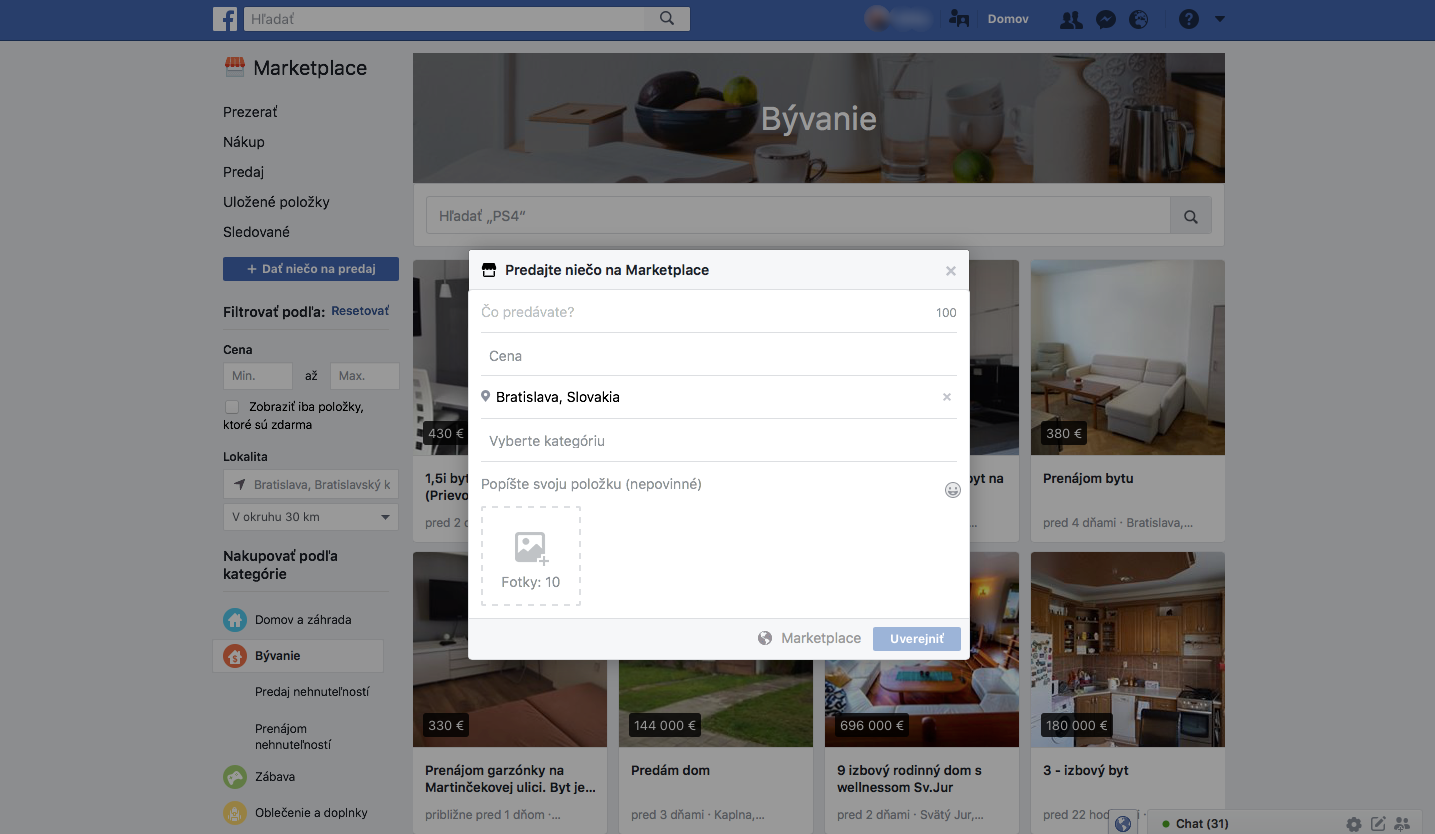Open Uložené položky in sidebar

[x=276, y=202]
